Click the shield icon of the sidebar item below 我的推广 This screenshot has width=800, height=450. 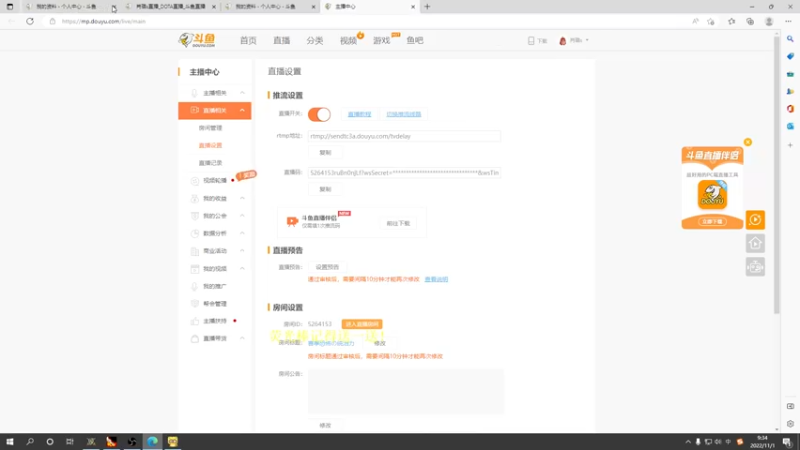(194, 304)
